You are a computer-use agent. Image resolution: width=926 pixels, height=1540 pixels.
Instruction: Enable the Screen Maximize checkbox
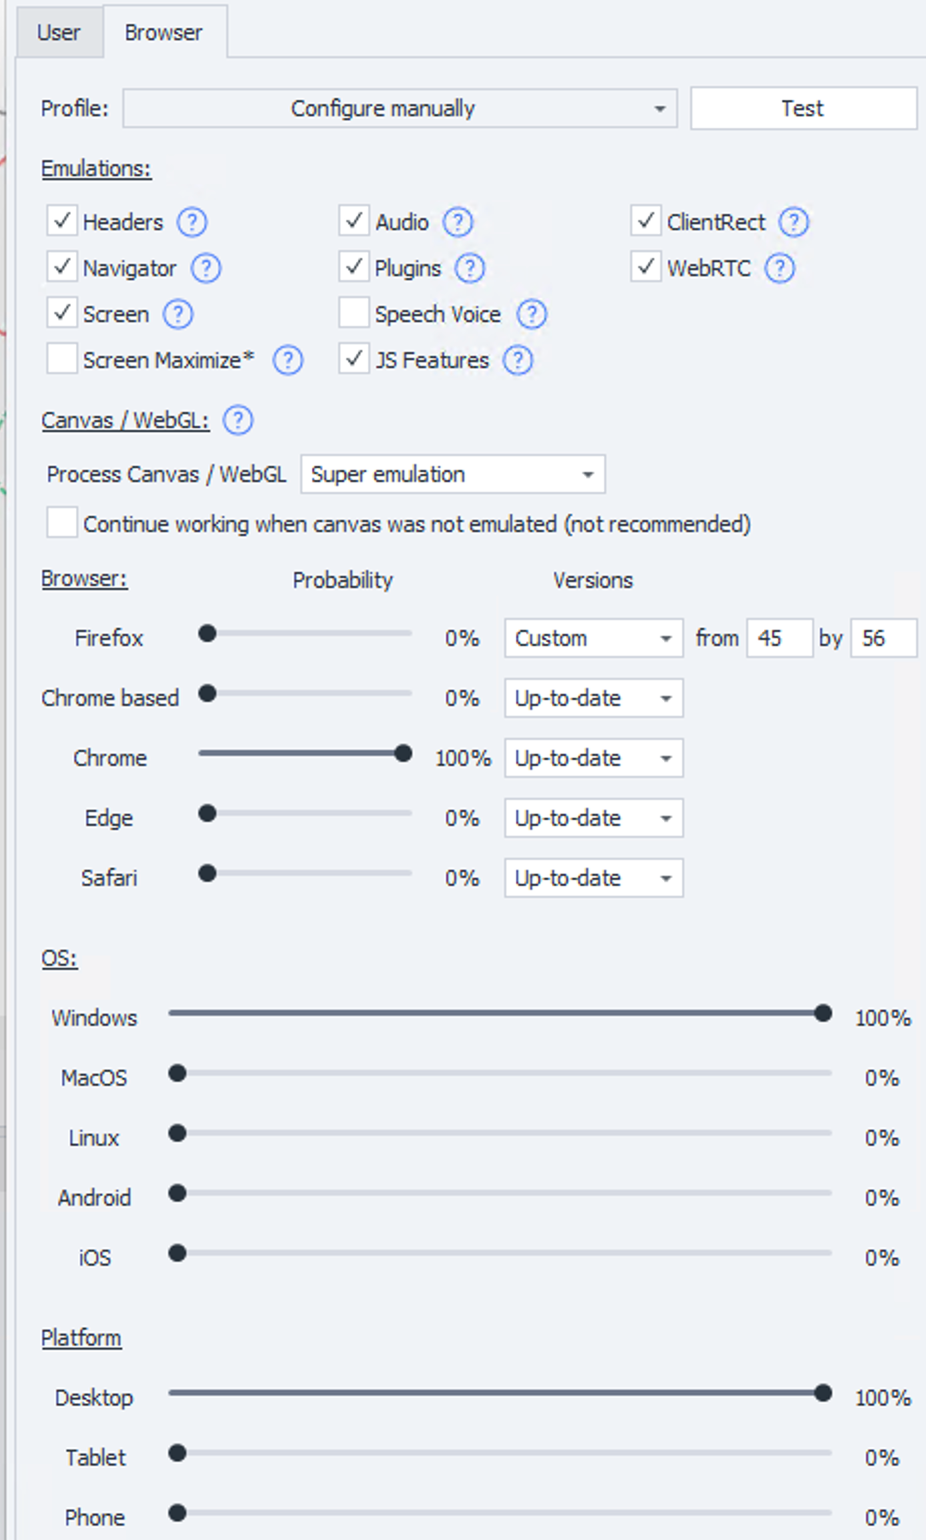coord(62,359)
